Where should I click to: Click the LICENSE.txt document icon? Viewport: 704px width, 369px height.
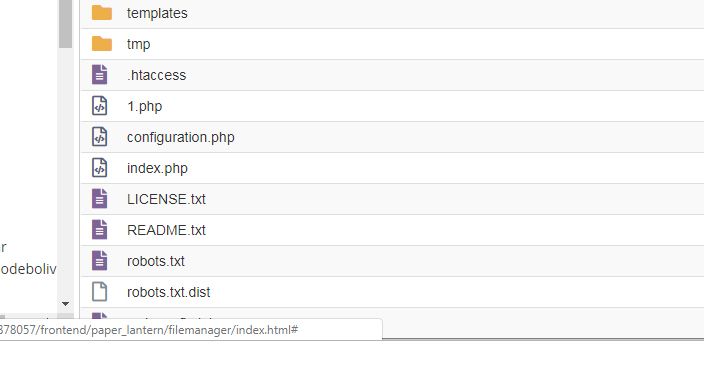[x=100, y=199]
